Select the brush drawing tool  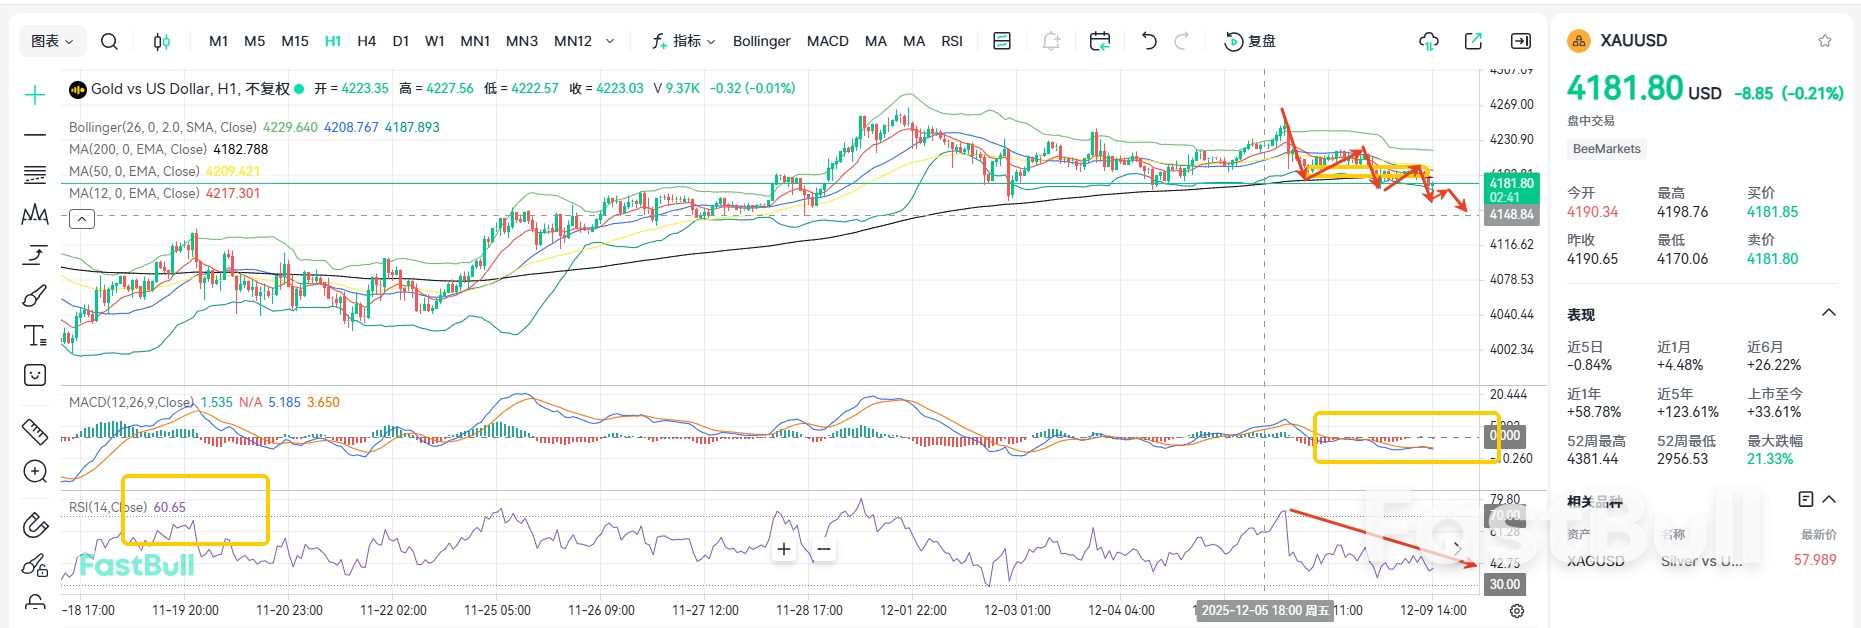35,296
